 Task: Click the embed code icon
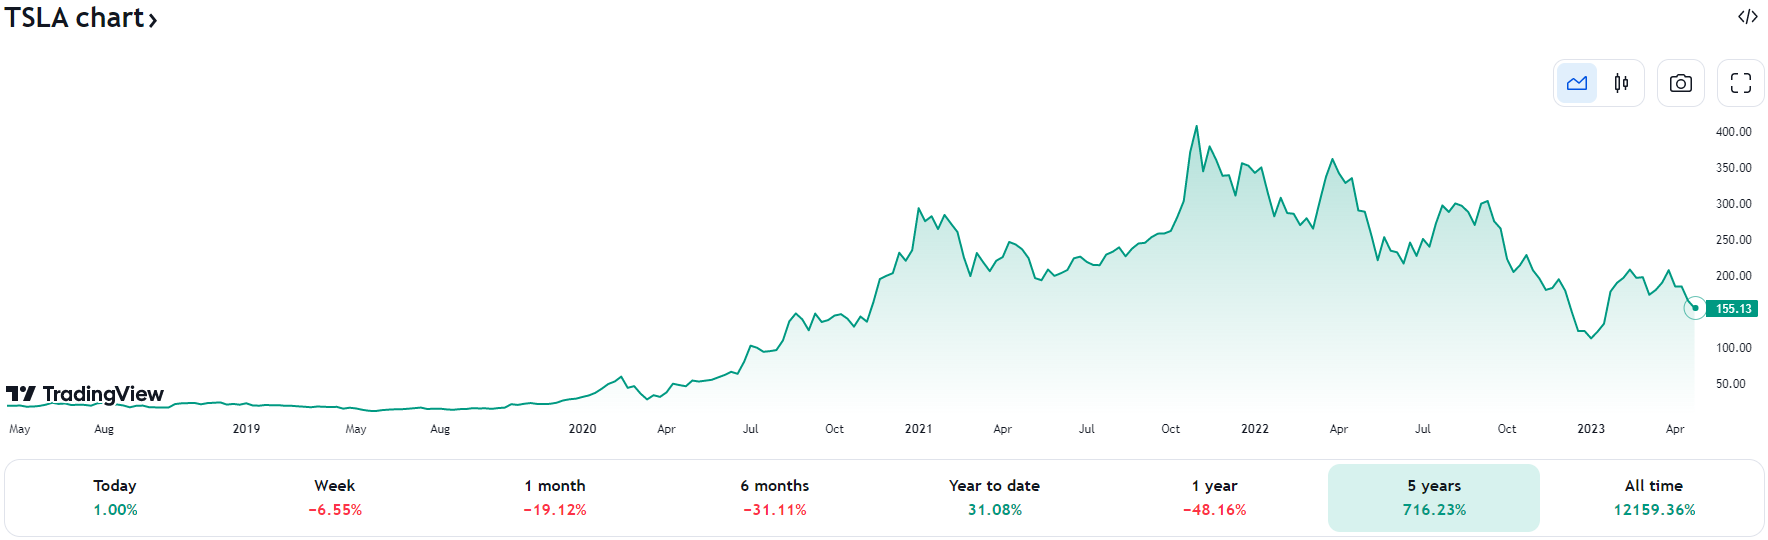[x=1747, y=17]
